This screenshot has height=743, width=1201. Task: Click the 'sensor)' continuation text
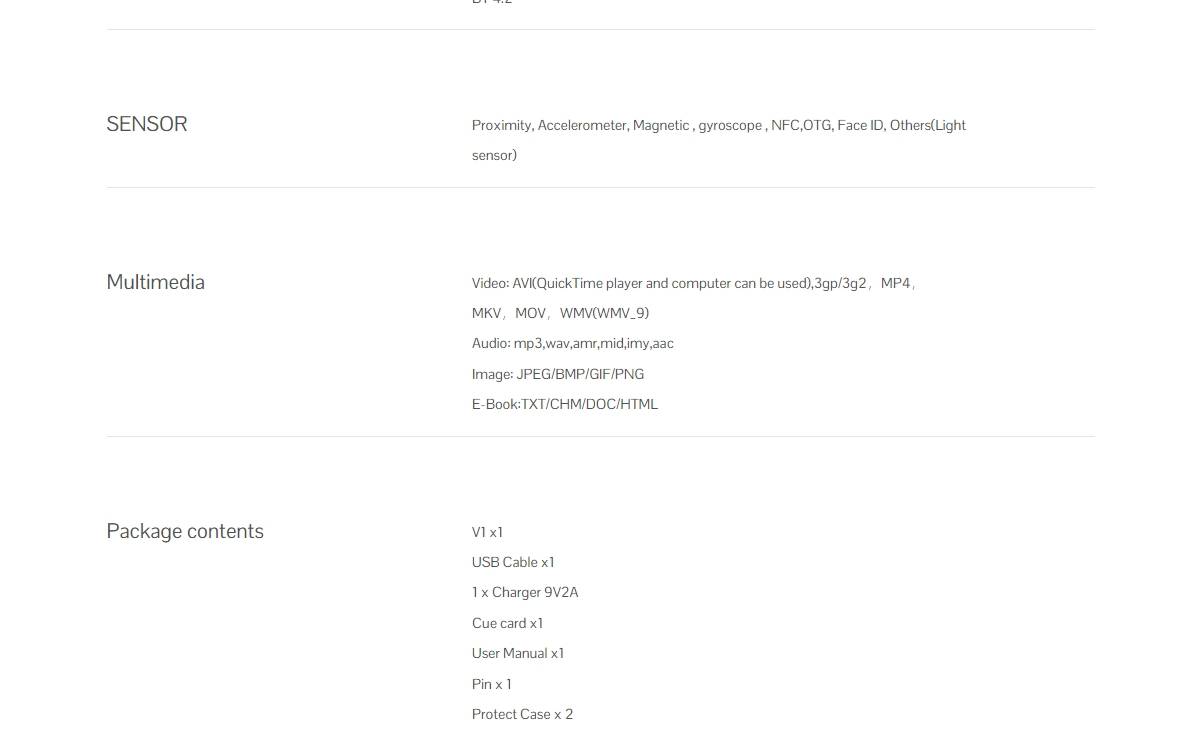[x=494, y=155]
